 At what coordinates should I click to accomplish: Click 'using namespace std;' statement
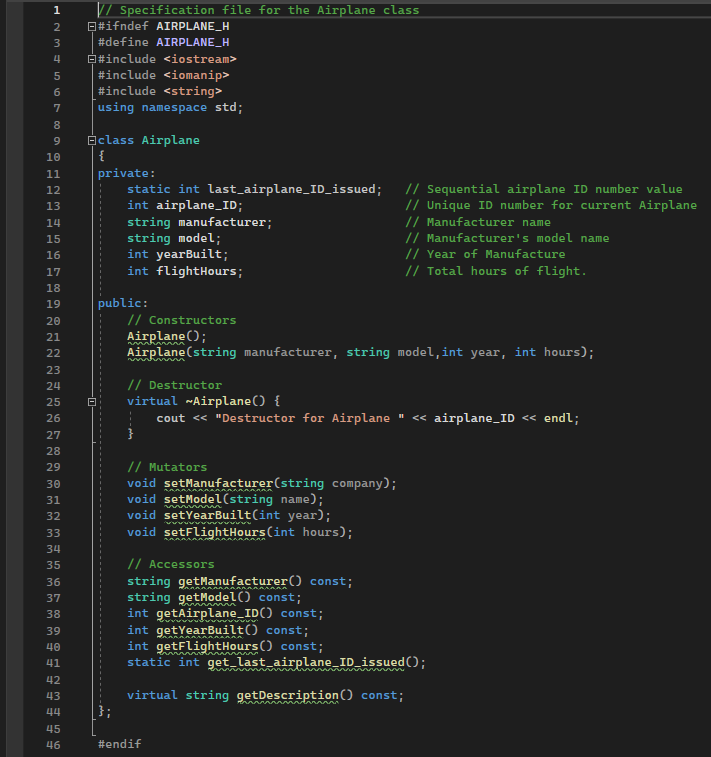coord(170,107)
